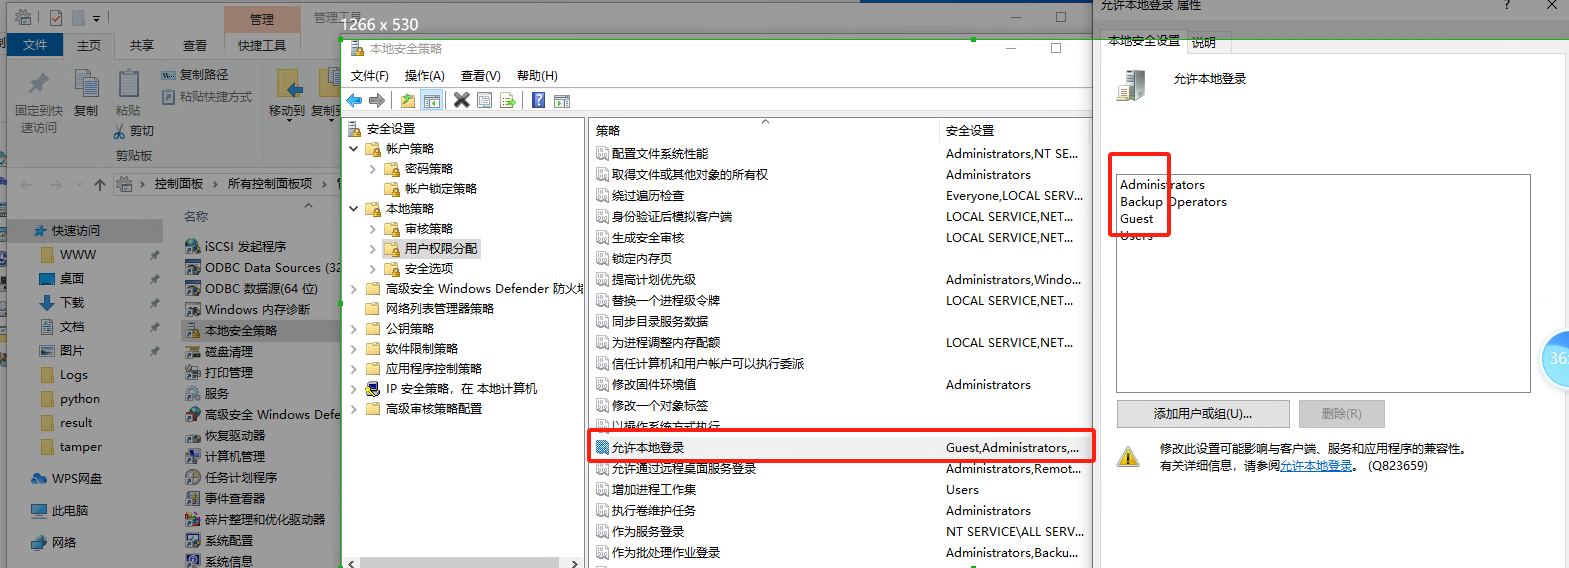
Task: Expand 应用程序控制策略 tree node
Action: [354, 369]
